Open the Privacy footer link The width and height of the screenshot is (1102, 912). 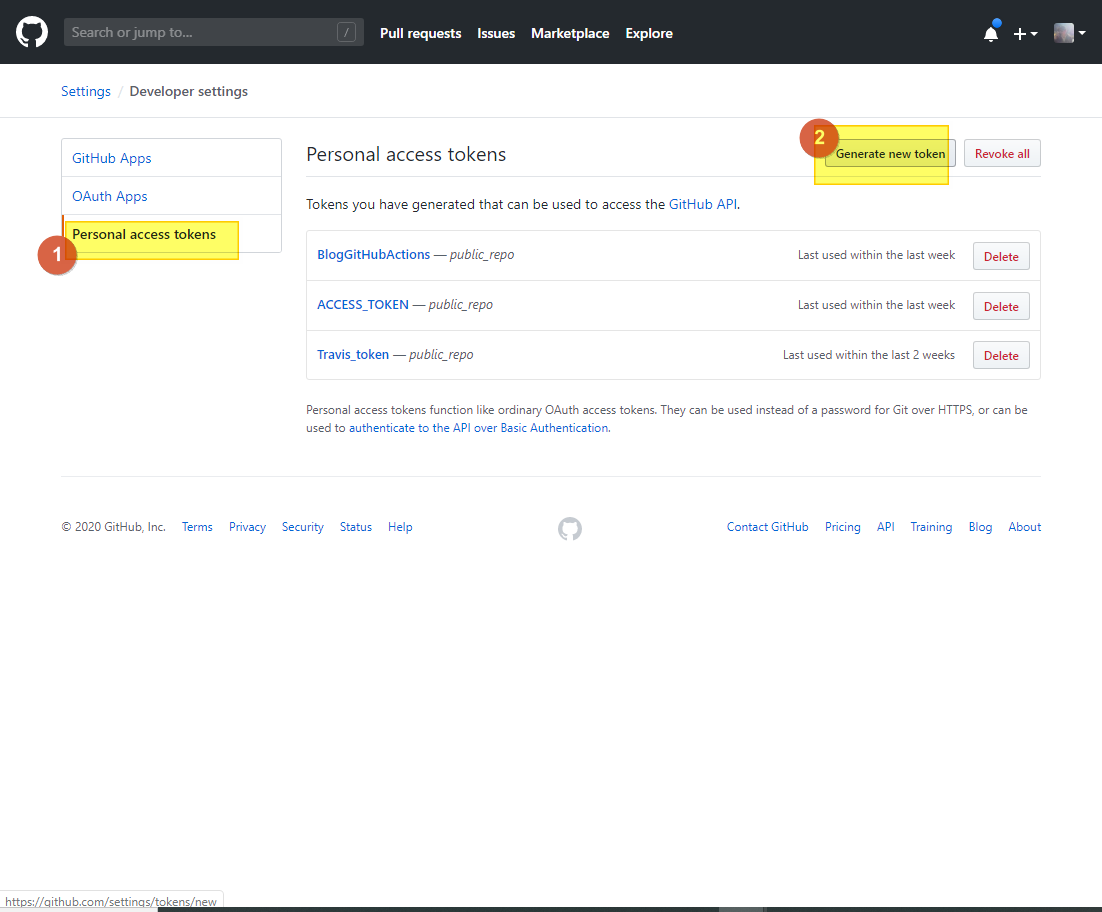pos(247,527)
